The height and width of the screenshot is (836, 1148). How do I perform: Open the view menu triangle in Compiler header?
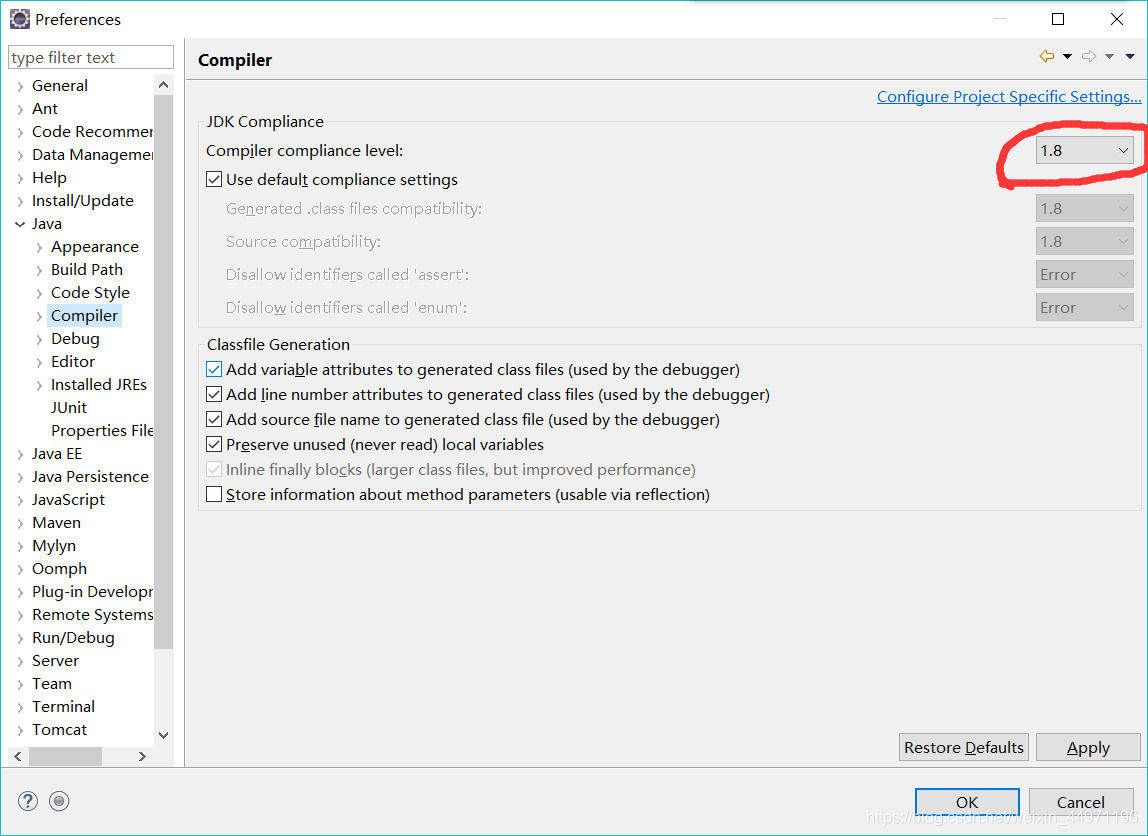1130,56
